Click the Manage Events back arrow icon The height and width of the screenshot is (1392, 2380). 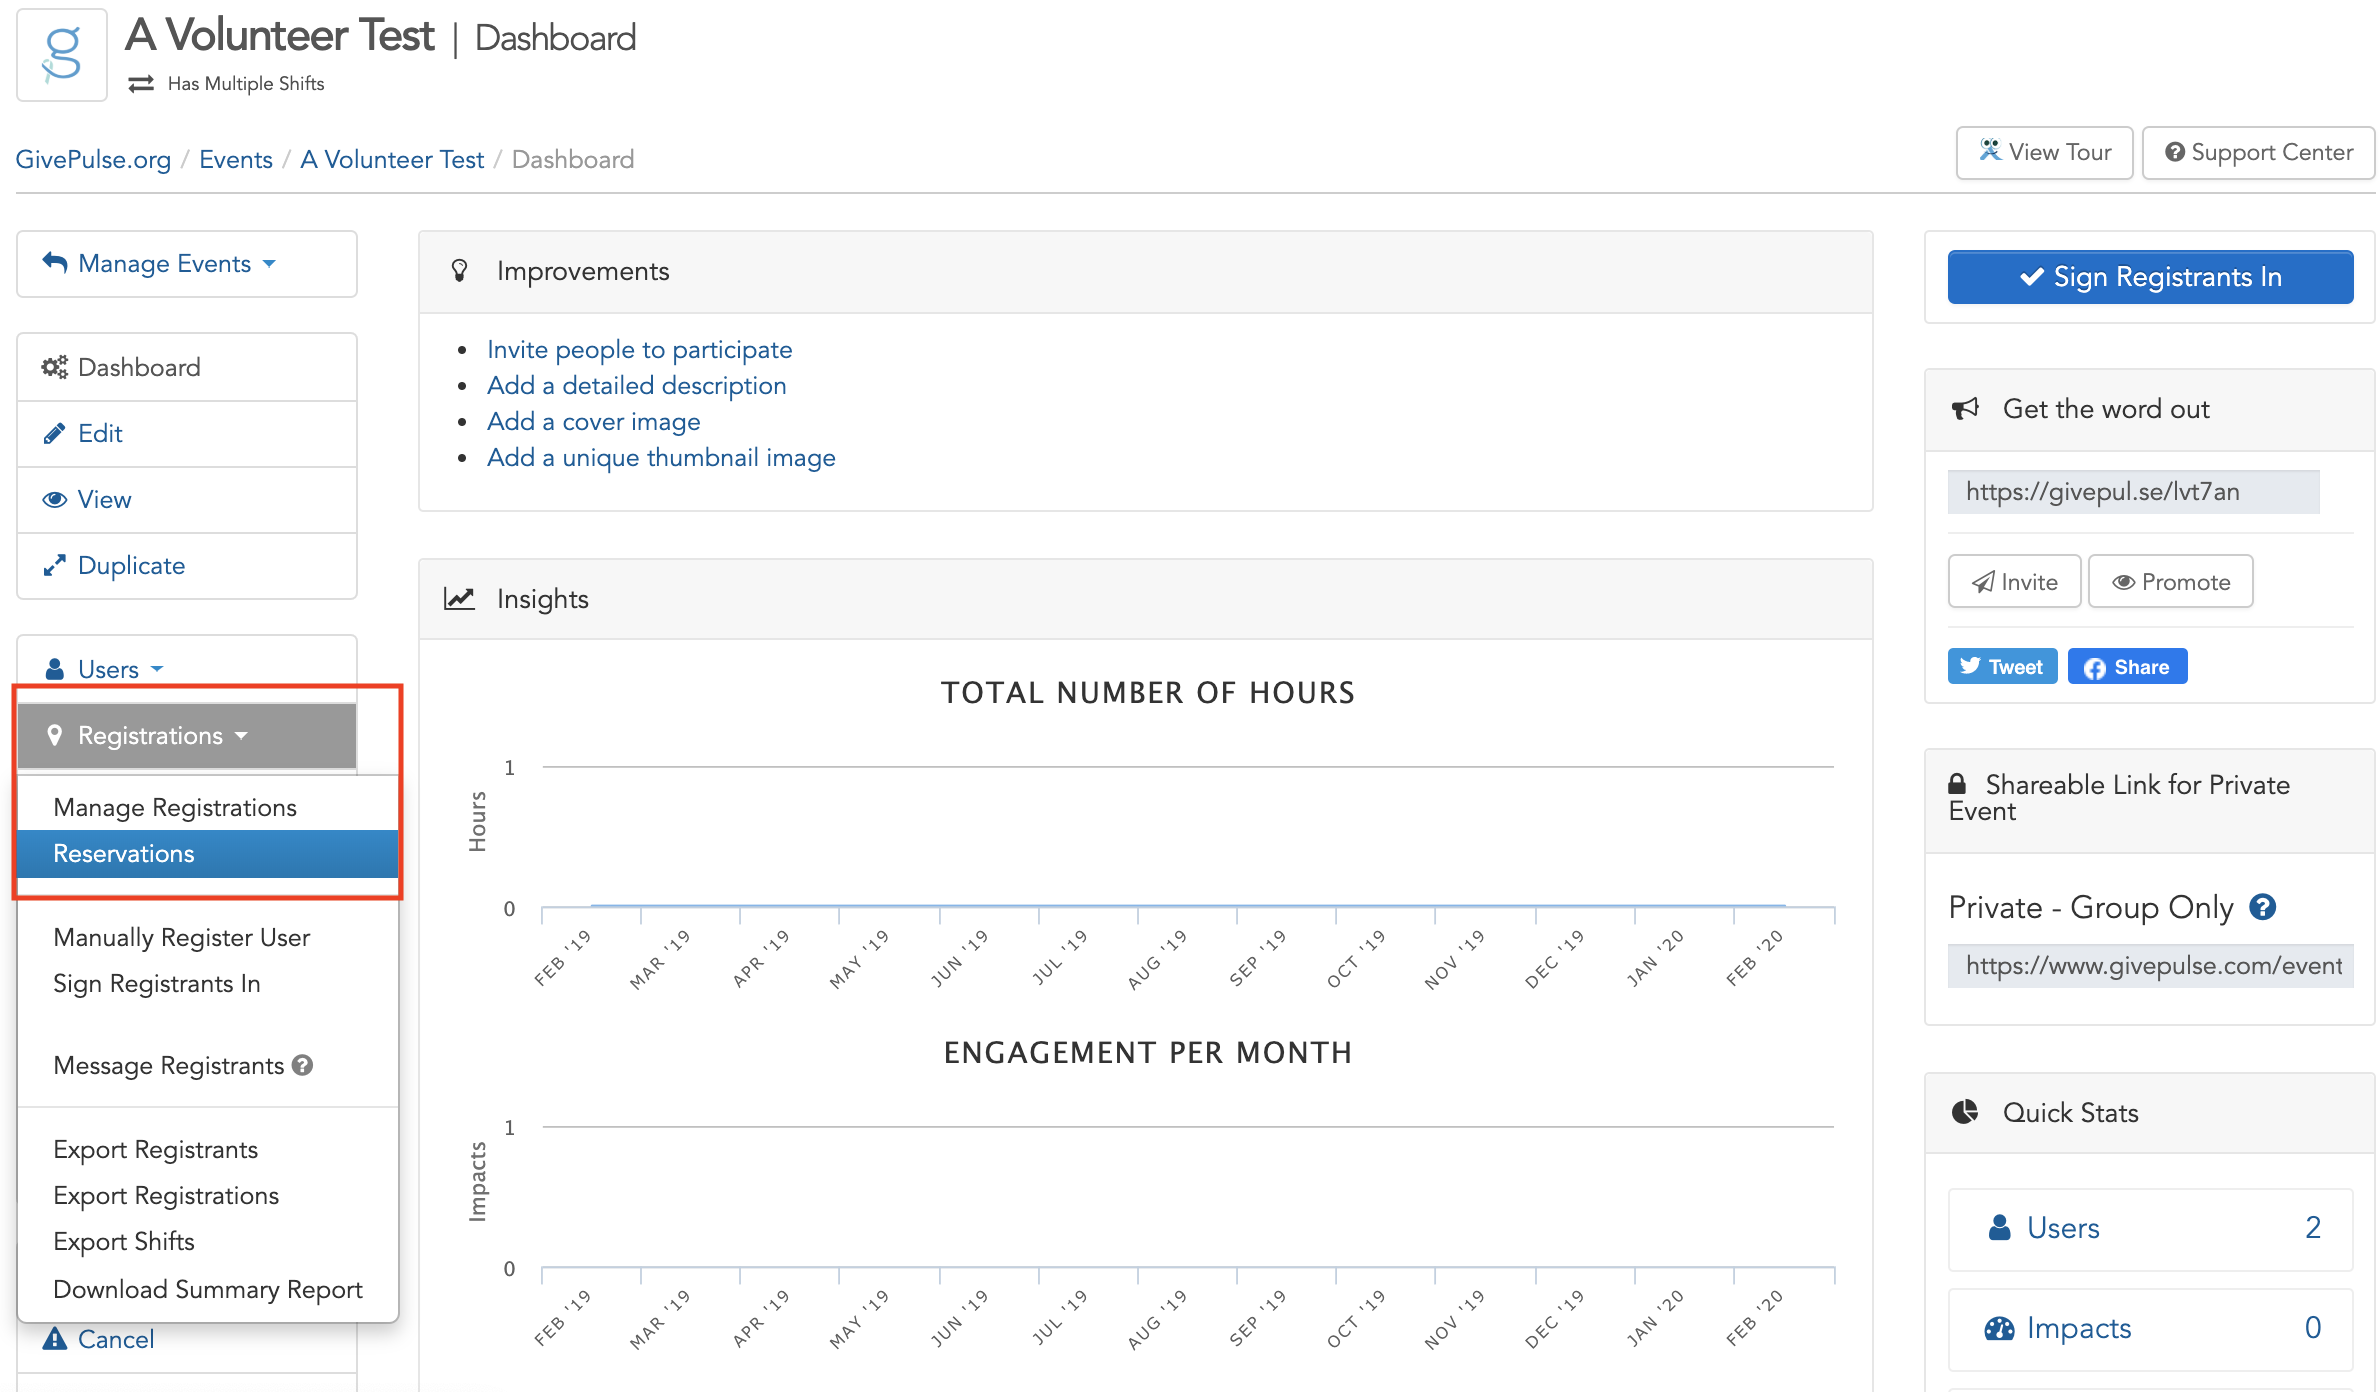point(55,263)
